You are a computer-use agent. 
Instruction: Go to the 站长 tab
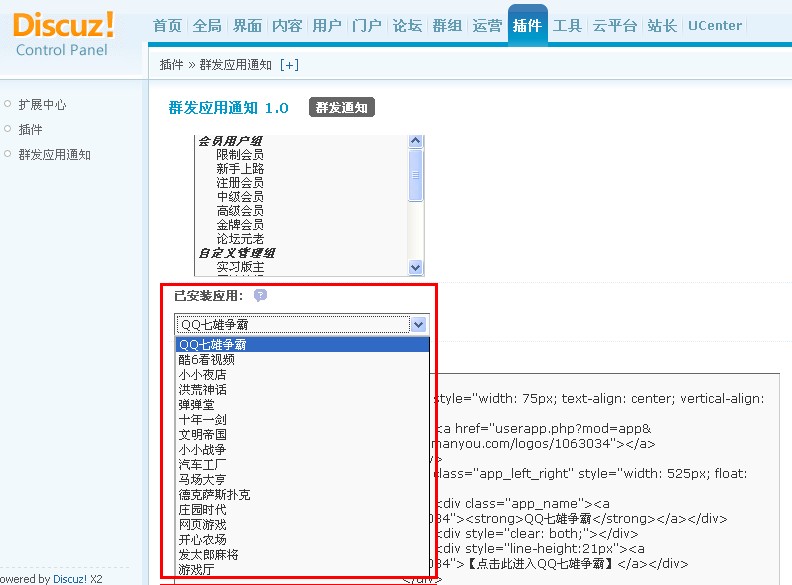pyautogui.click(x=662, y=26)
